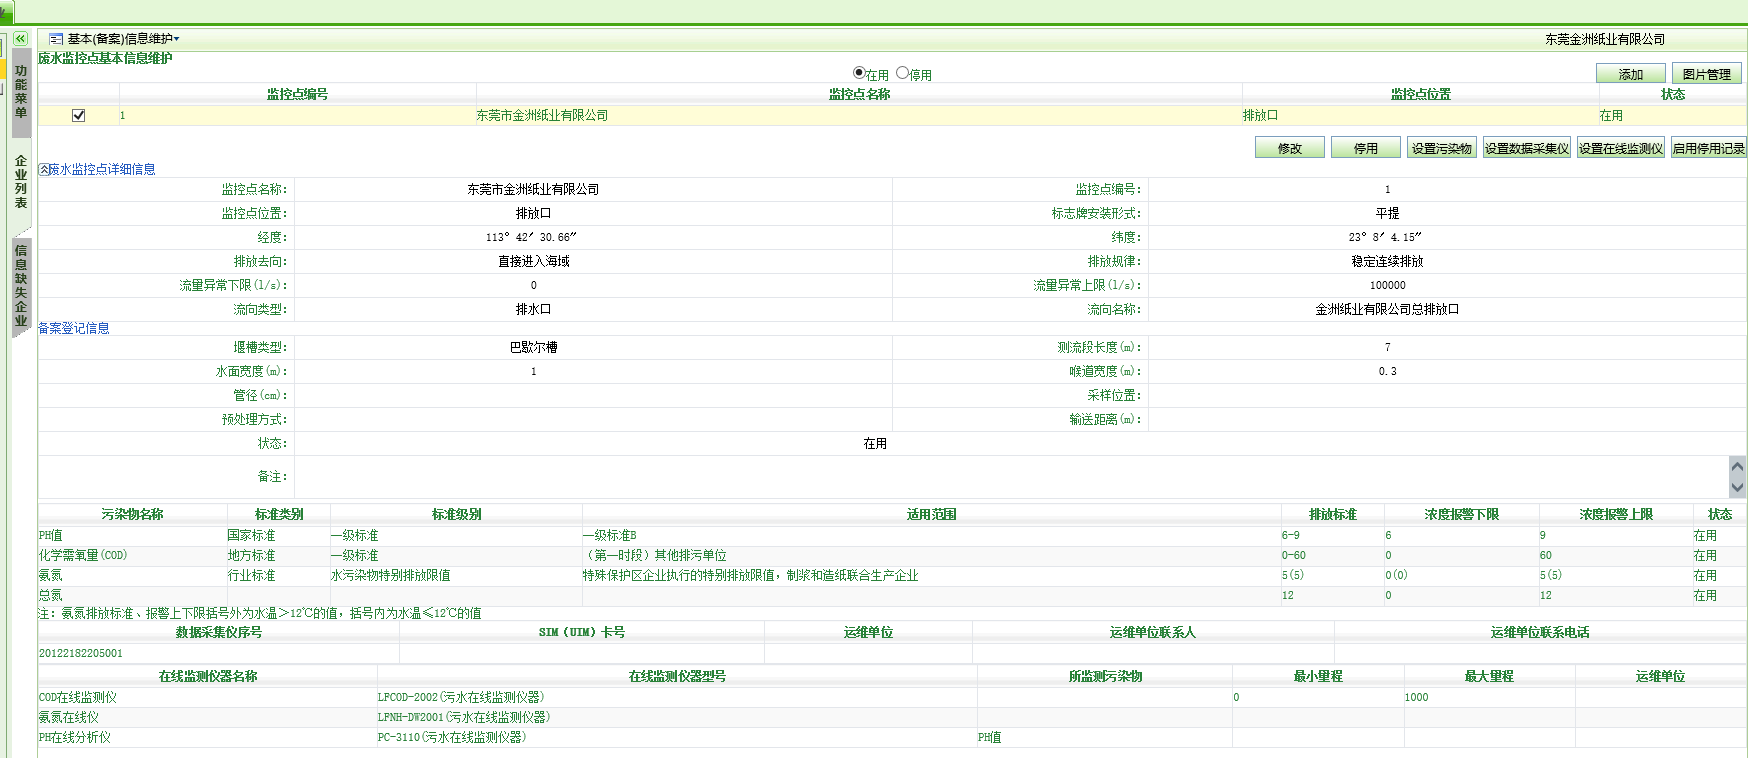1748x758 pixels.
Task: Click the 停用 button below the table
Action: click(1366, 148)
